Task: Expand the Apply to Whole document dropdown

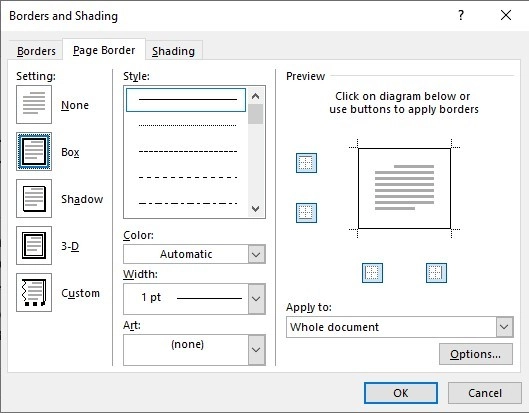Action: (x=400, y=327)
